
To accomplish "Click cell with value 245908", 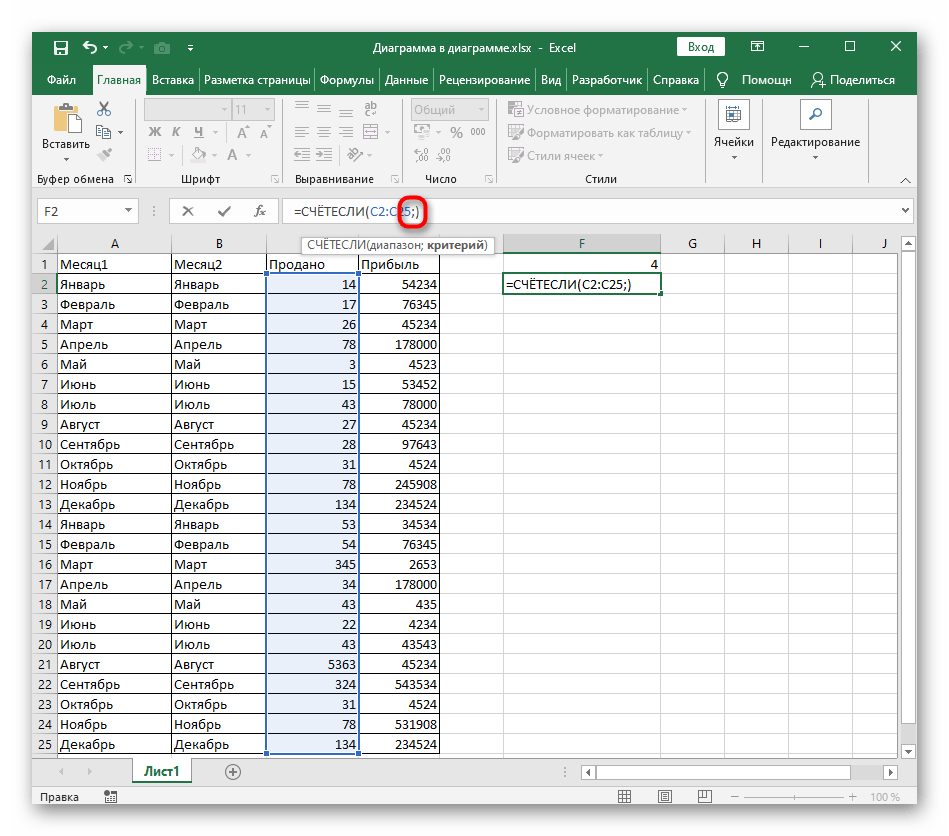I will (399, 484).
